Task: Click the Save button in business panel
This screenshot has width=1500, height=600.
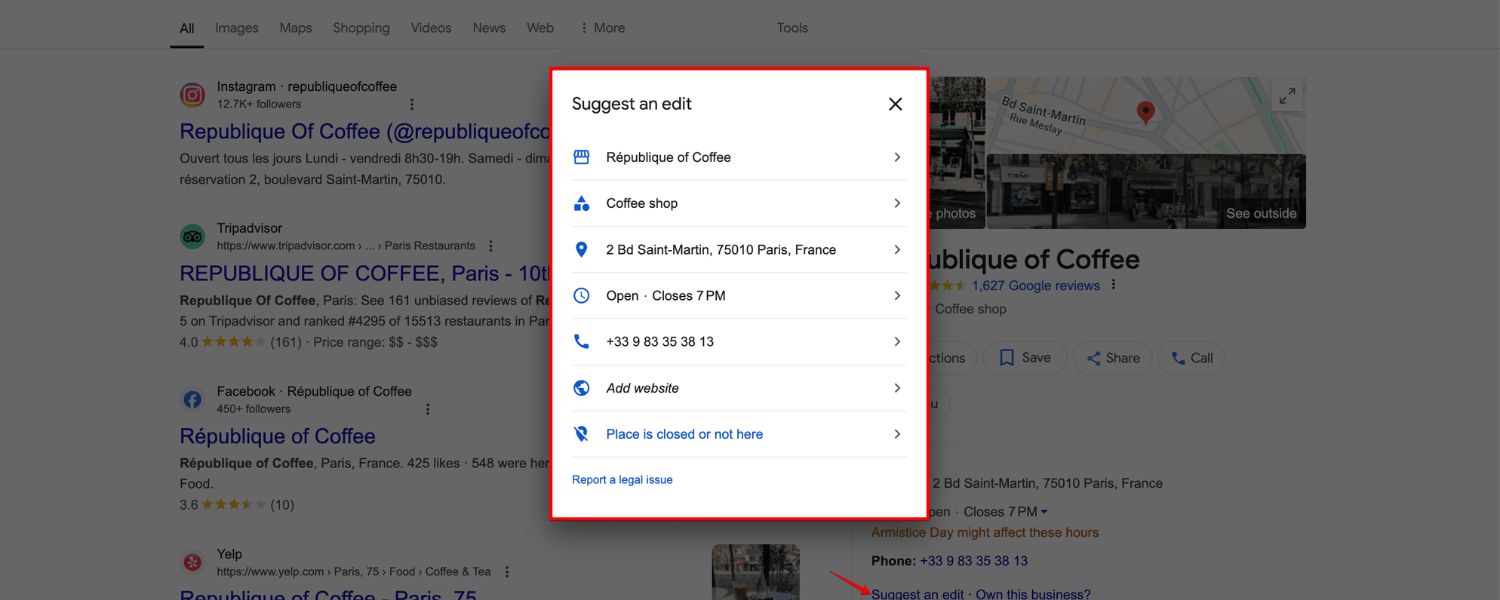Action: pos(1025,358)
